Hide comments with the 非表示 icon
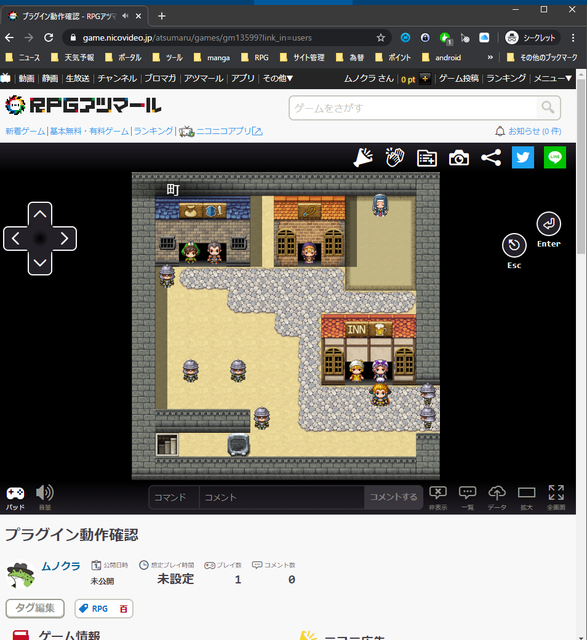Image resolution: width=587 pixels, height=640 pixels. pyautogui.click(x=438, y=498)
